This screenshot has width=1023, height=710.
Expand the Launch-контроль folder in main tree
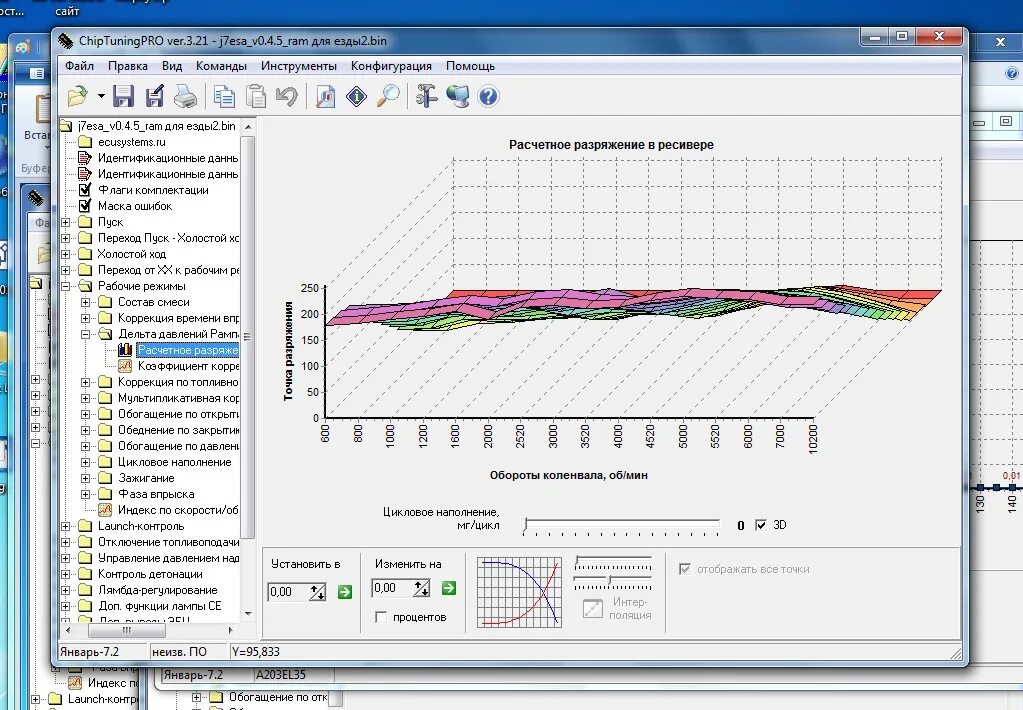65,526
